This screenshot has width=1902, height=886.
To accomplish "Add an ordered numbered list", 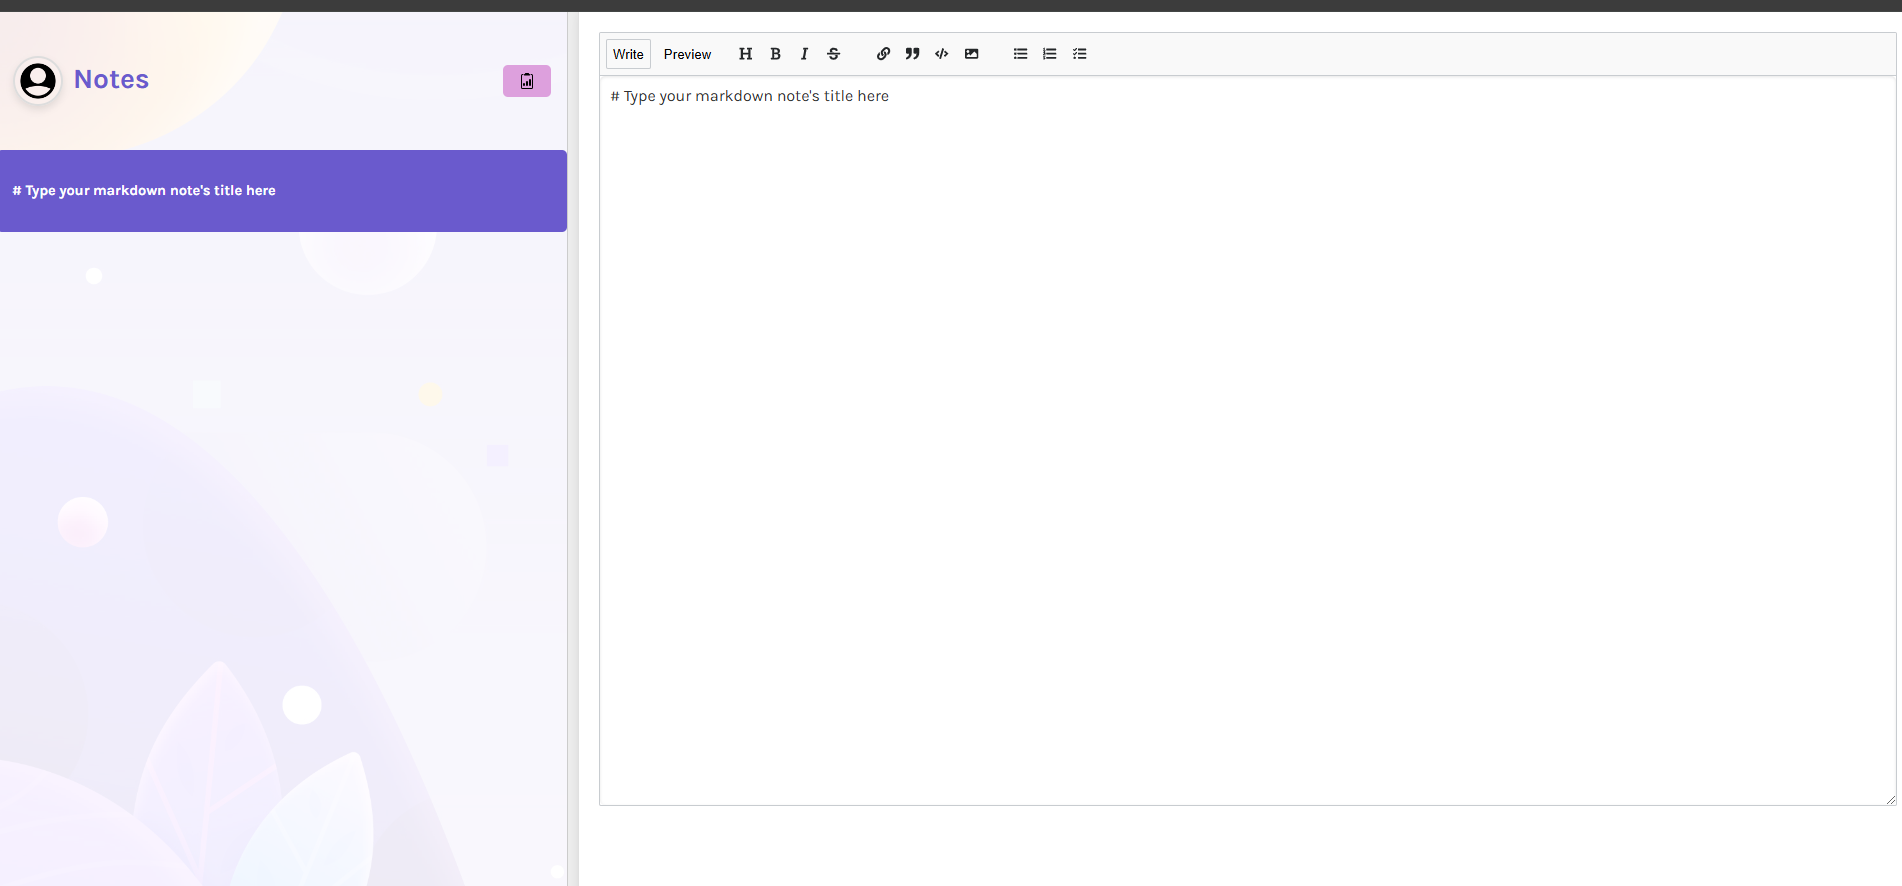I will (x=1050, y=54).
